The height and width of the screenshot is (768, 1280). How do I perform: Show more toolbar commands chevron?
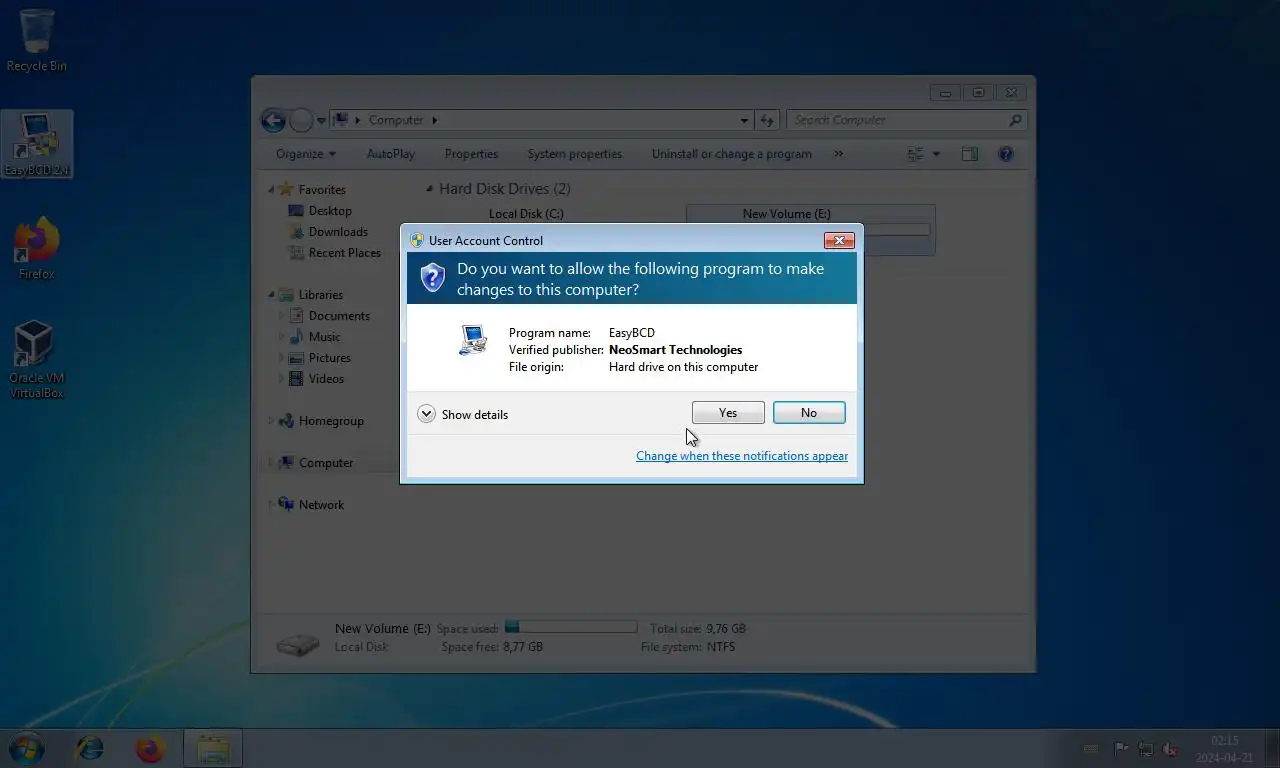(x=838, y=154)
